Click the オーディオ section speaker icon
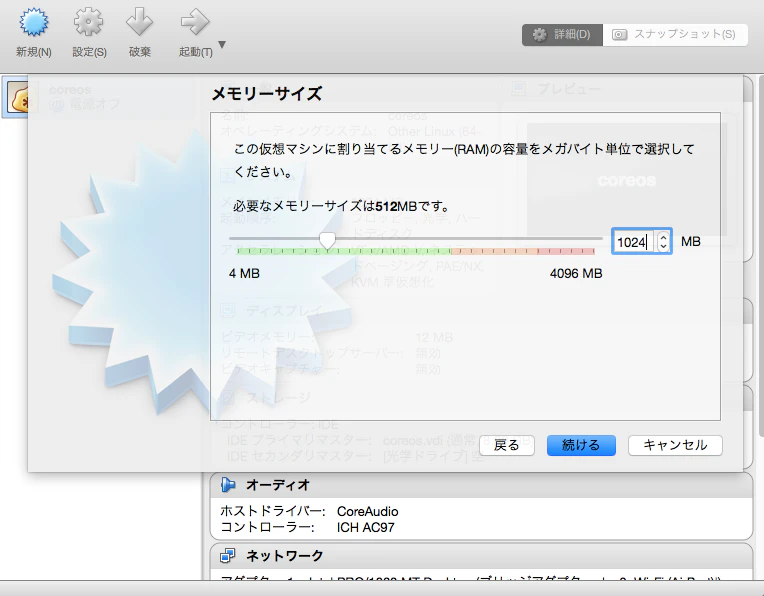The width and height of the screenshot is (764, 596). pos(228,485)
